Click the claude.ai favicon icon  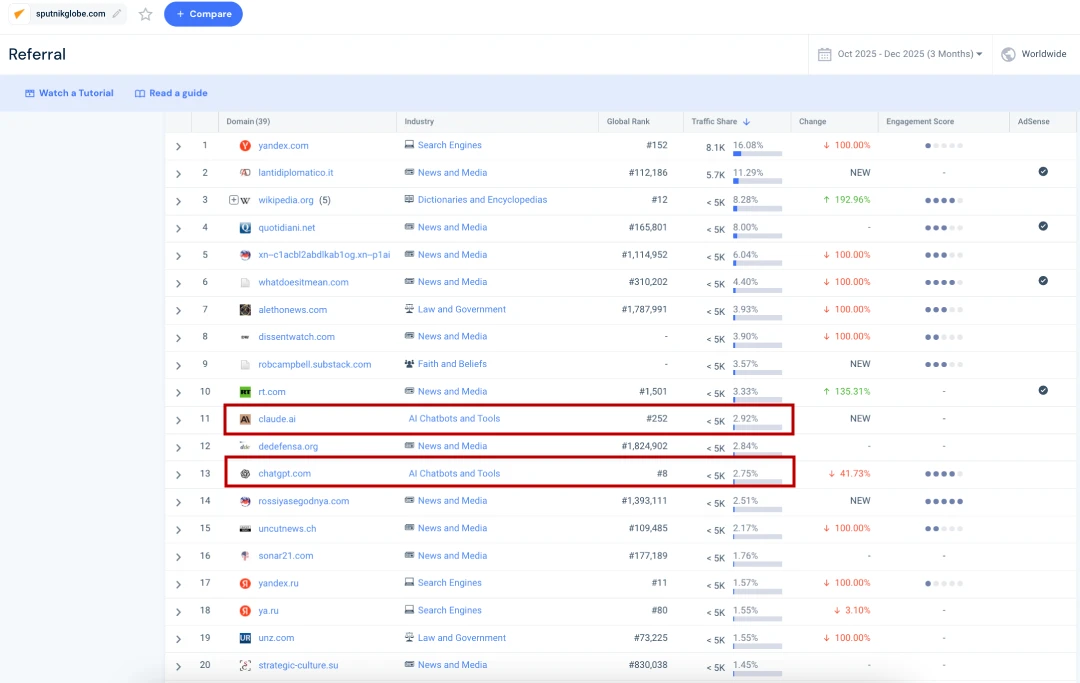pos(245,419)
